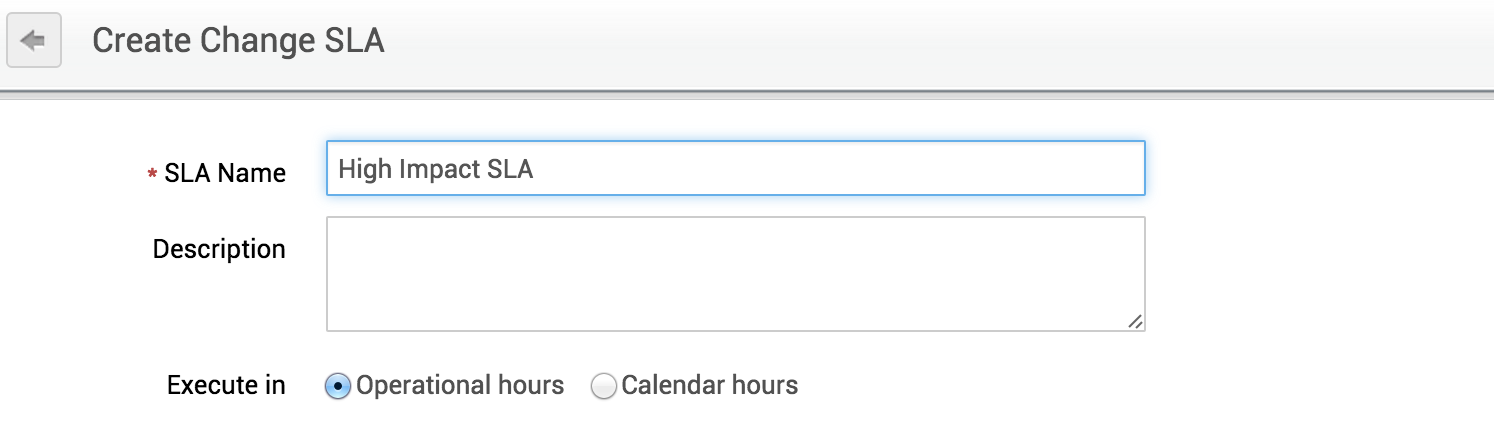Click the 'SLA Name' field label

pos(225,173)
